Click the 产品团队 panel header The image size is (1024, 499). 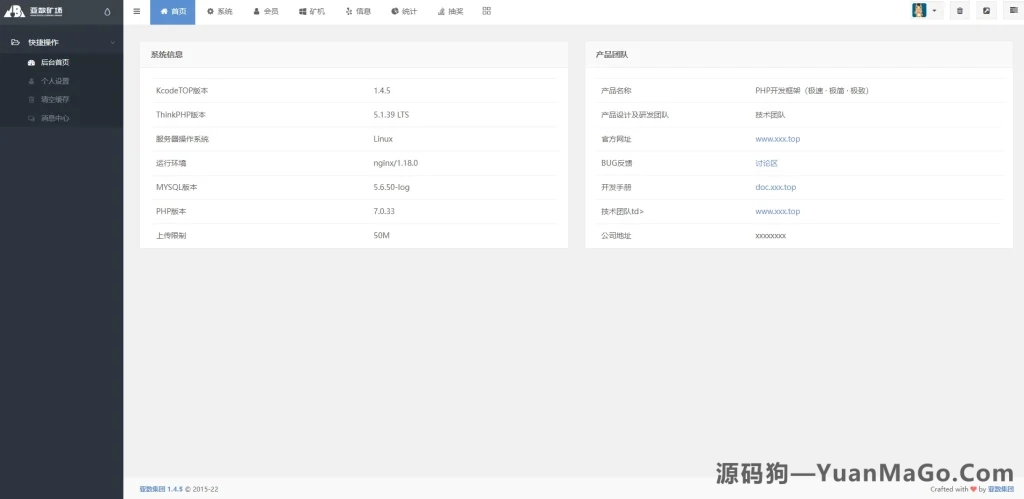coord(799,55)
